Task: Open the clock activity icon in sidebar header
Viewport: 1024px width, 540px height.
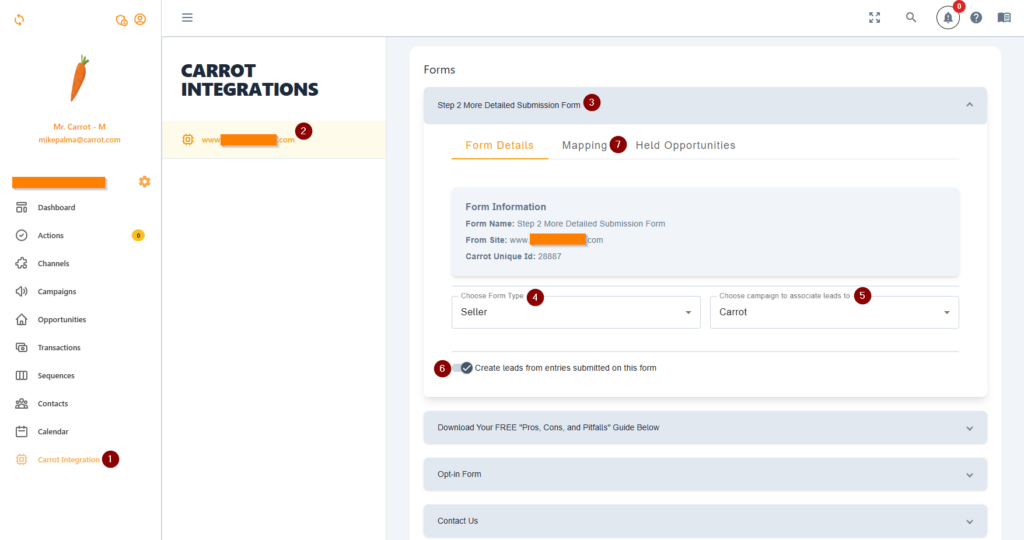Action: pyautogui.click(x=121, y=20)
